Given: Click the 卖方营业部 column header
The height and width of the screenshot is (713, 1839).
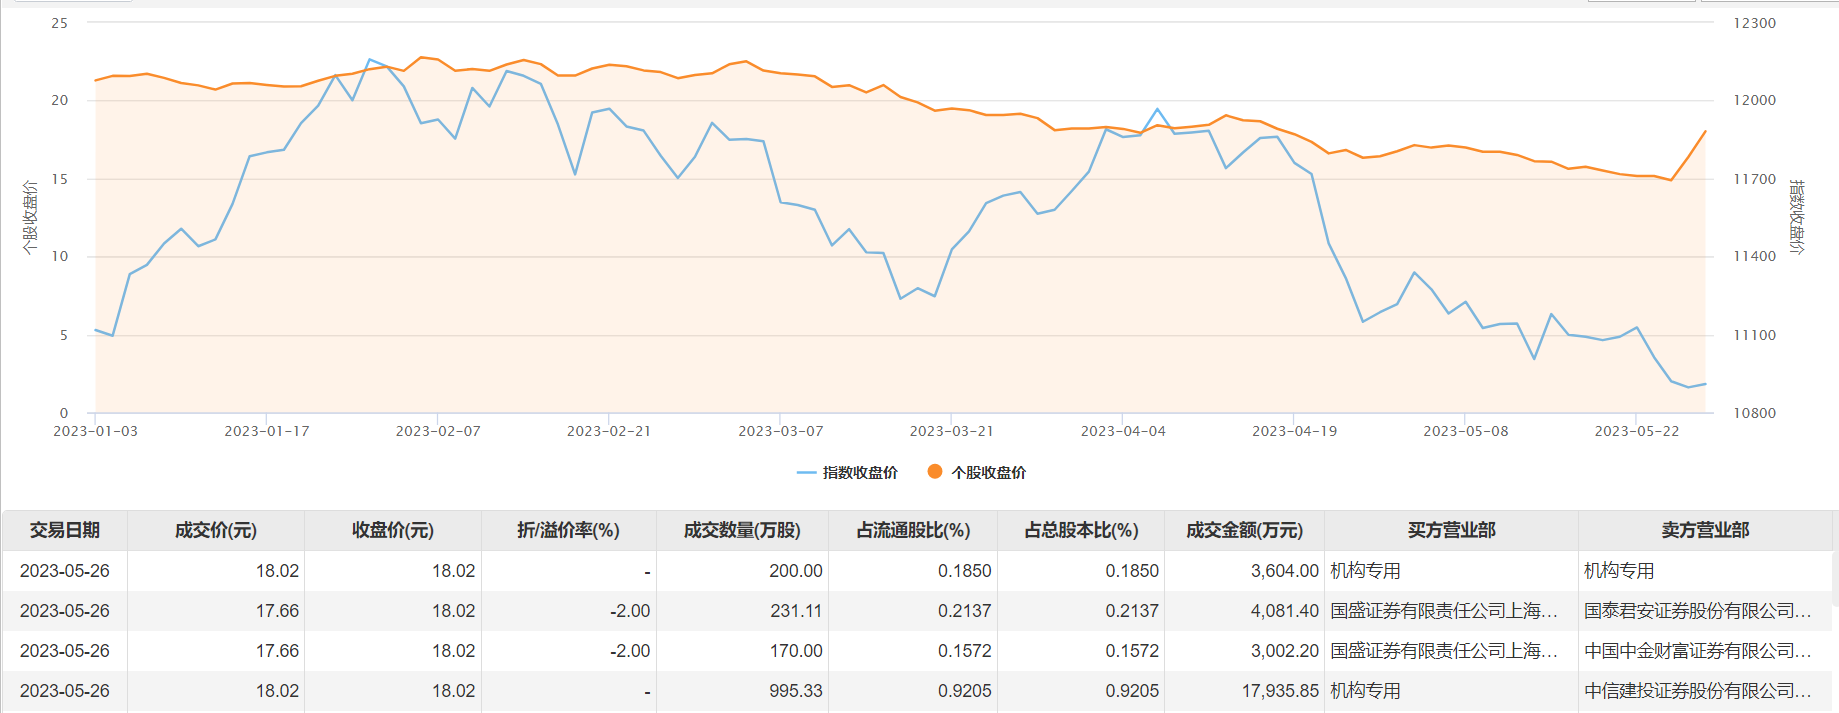Looking at the screenshot, I should point(1705,530).
